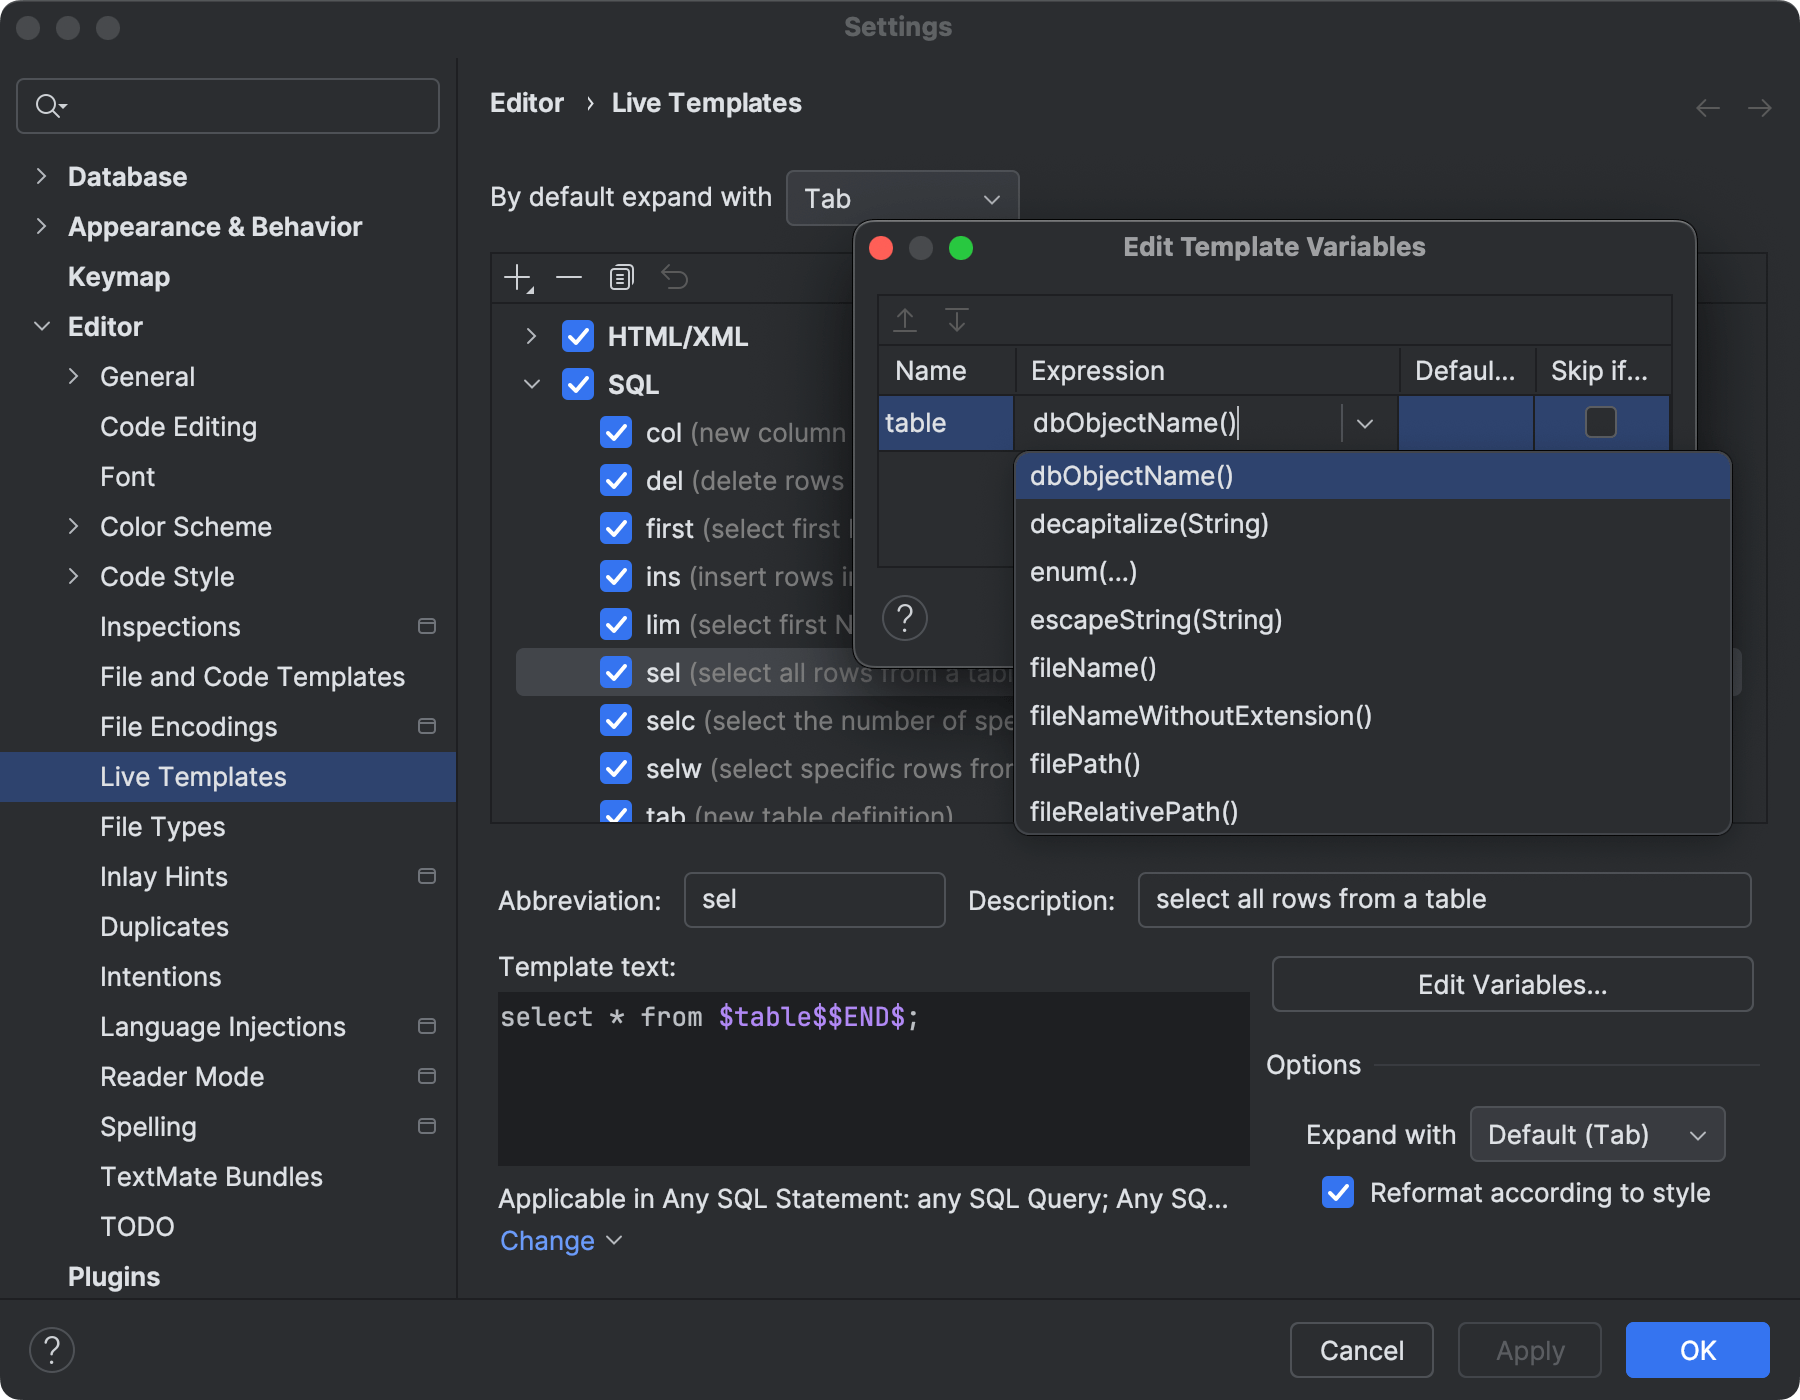The height and width of the screenshot is (1400, 1800).
Task: Open help in Edit Template Variables dialog
Action: (x=905, y=618)
